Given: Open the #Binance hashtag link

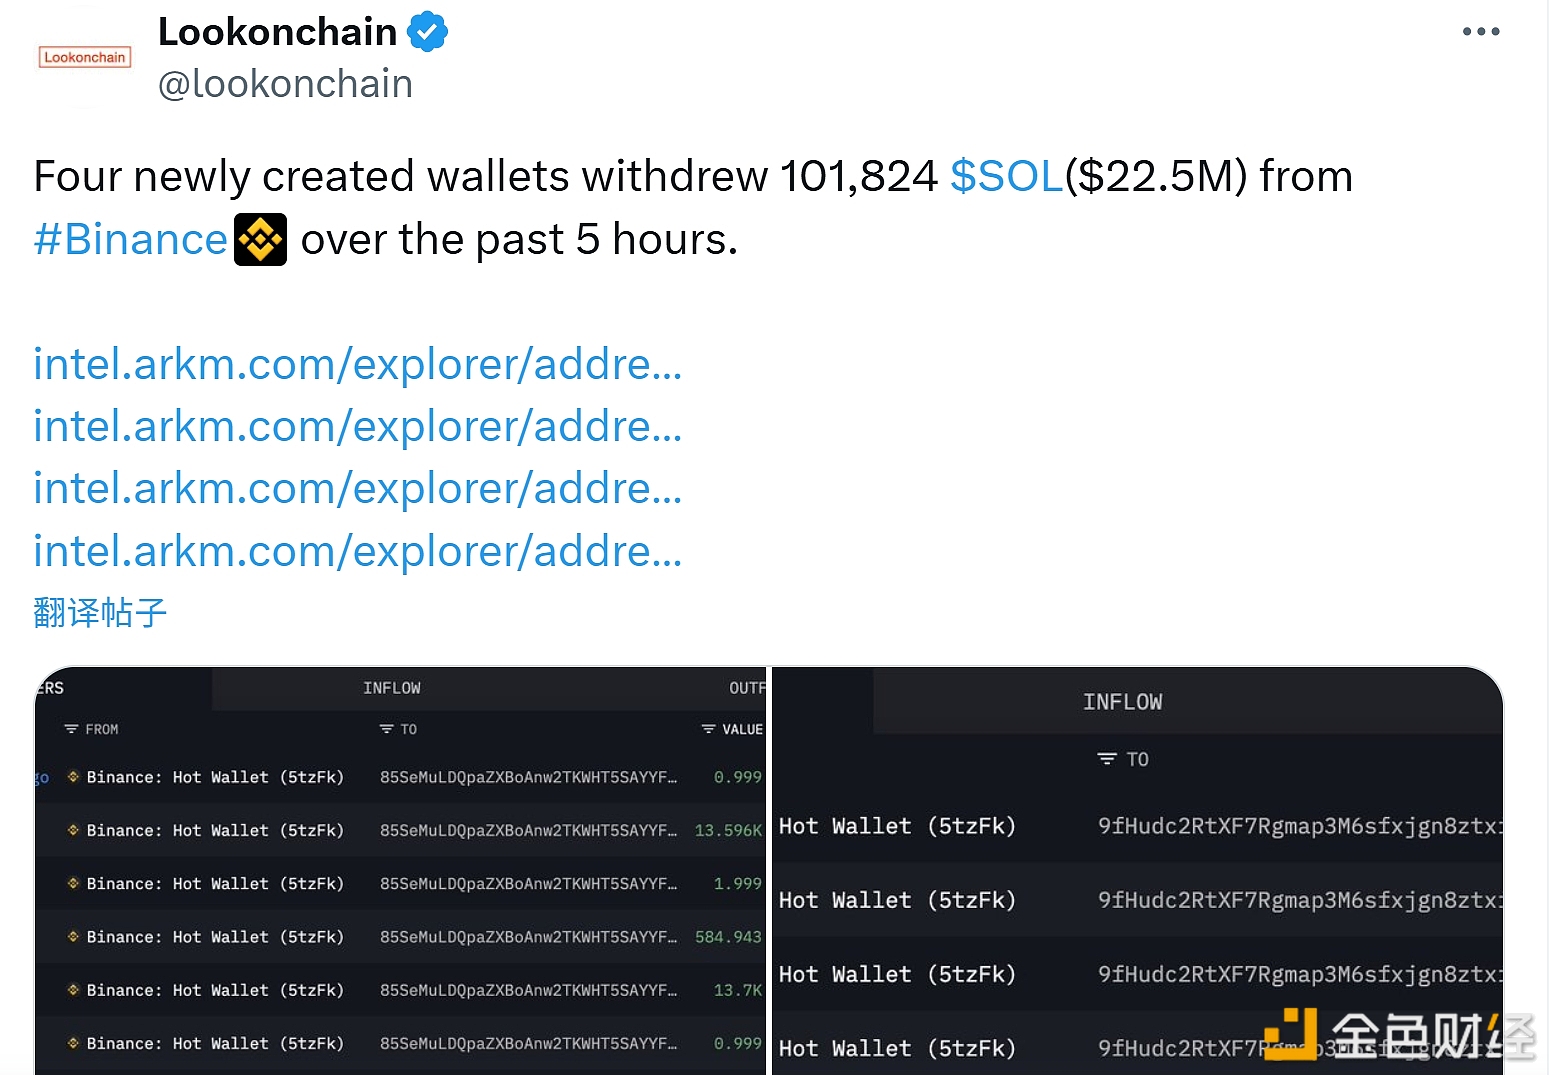Looking at the screenshot, I should click(x=131, y=240).
